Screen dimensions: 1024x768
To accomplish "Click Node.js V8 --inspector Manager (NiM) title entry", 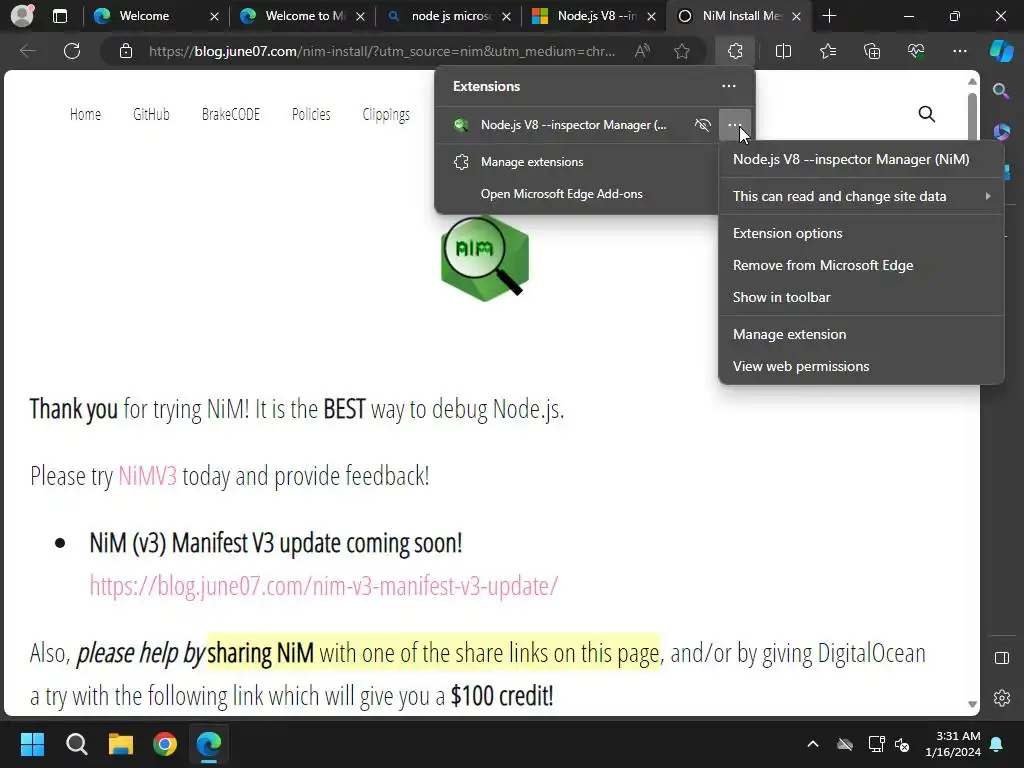I will pos(861,159).
